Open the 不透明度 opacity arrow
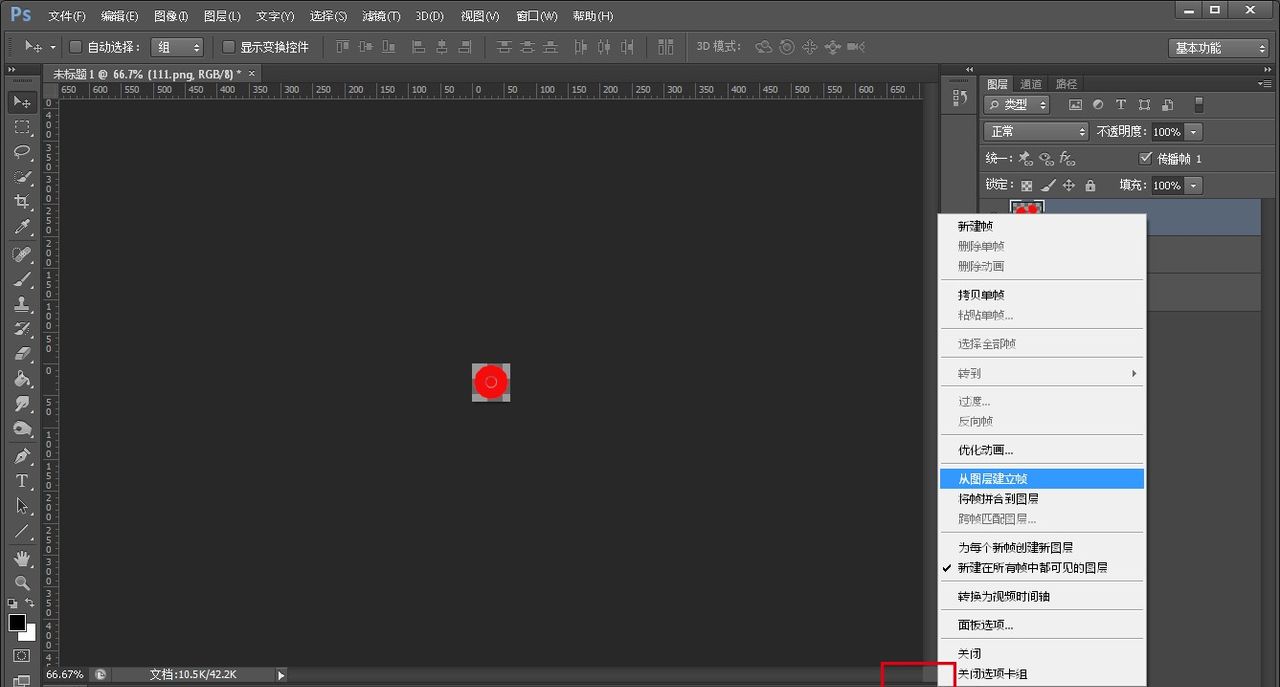 pos(1194,132)
